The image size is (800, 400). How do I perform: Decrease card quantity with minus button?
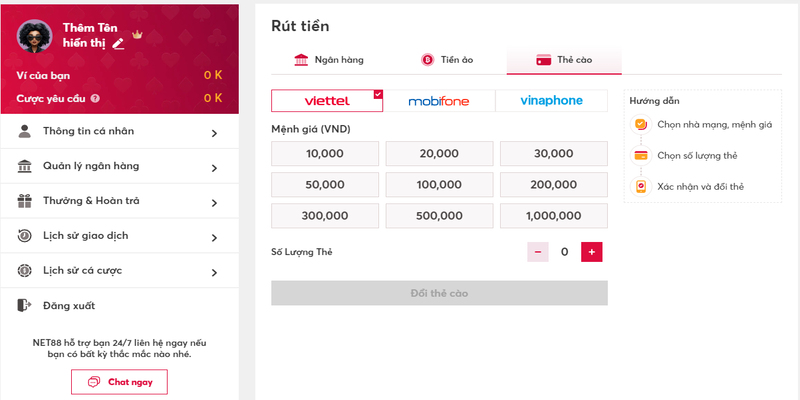(x=538, y=252)
